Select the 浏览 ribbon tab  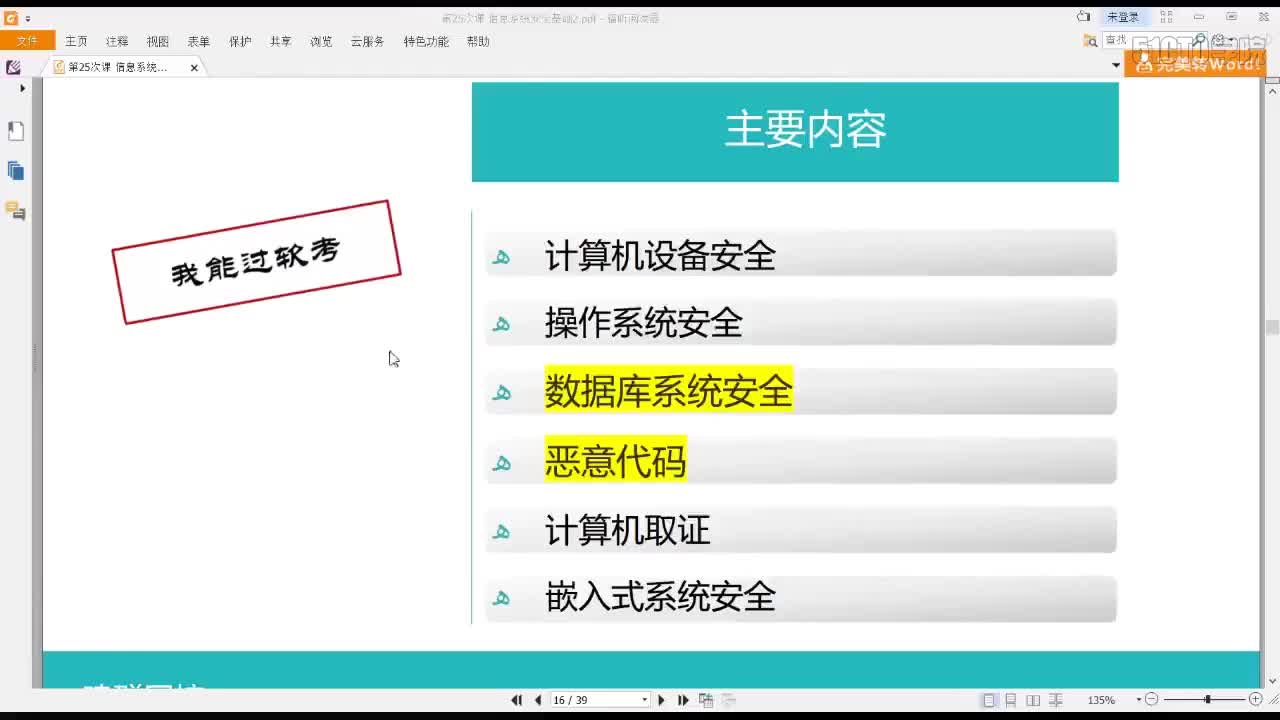coord(321,41)
